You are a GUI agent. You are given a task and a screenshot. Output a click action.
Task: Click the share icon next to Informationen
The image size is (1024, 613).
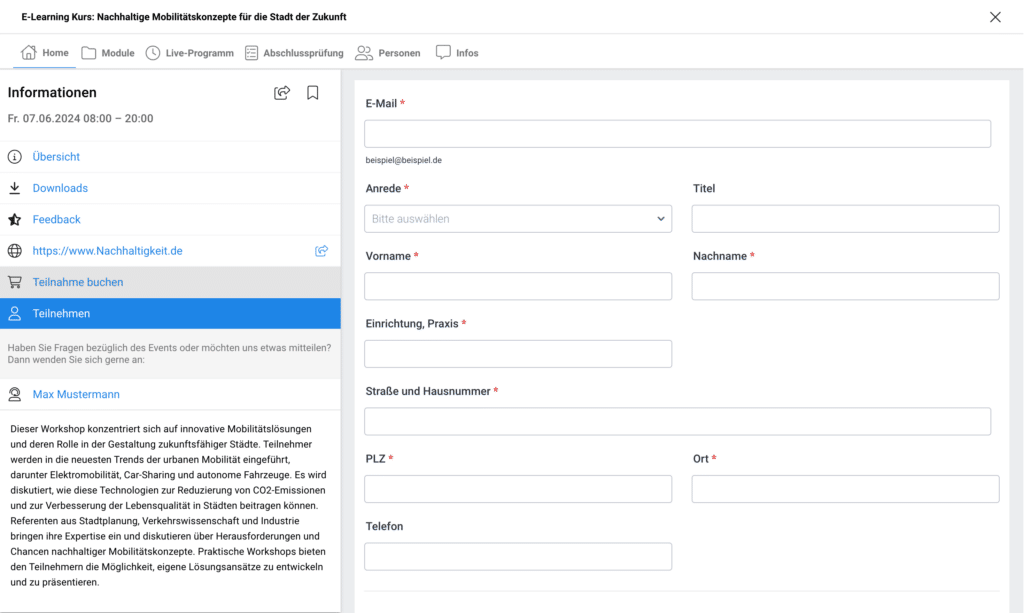282,93
